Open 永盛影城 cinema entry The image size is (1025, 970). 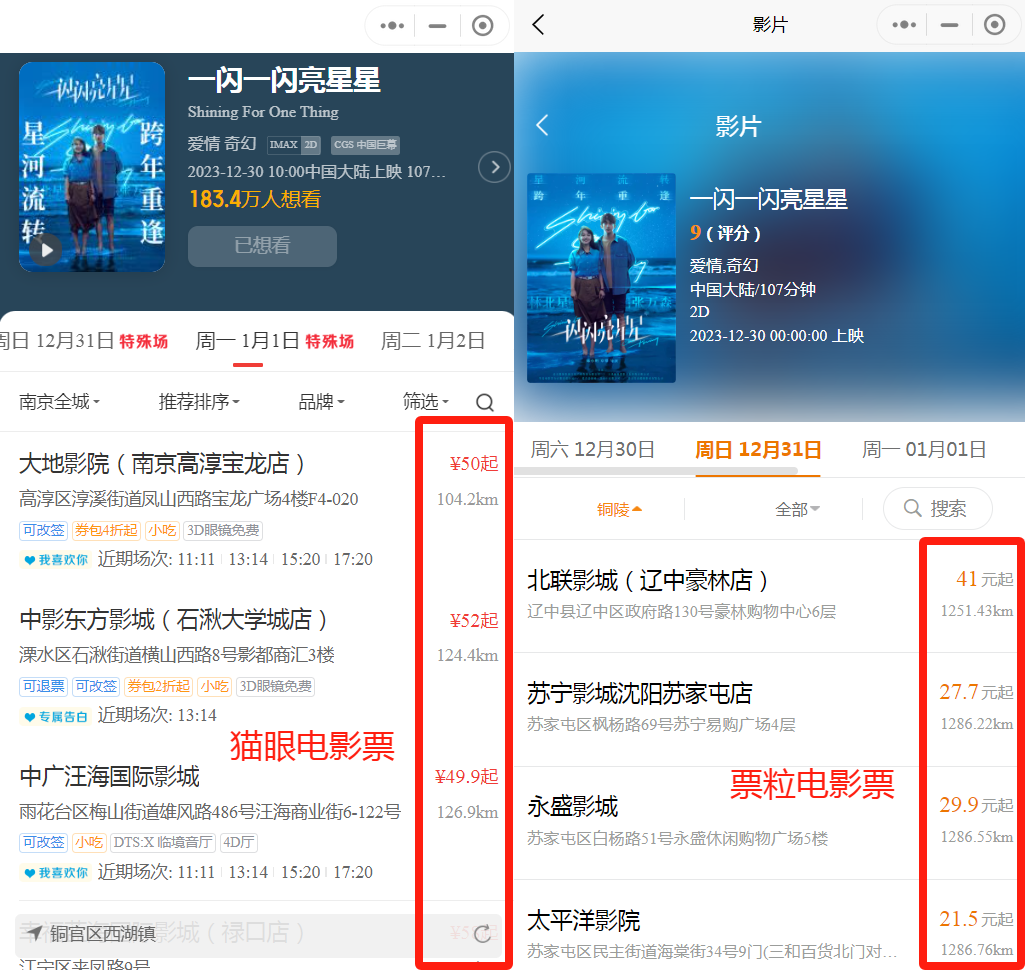[572, 807]
